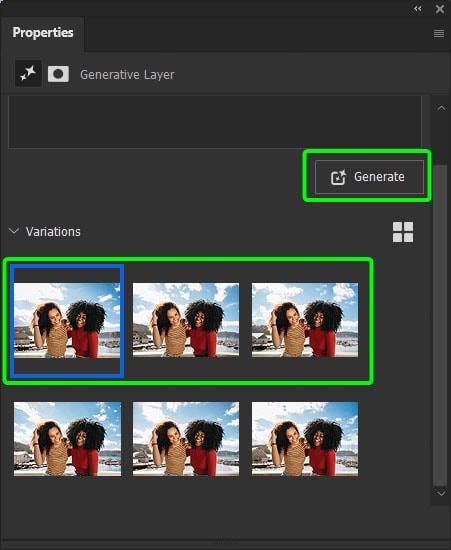Click the scroll down arrow
Image resolution: width=451 pixels, height=550 pixels.
click(441, 494)
